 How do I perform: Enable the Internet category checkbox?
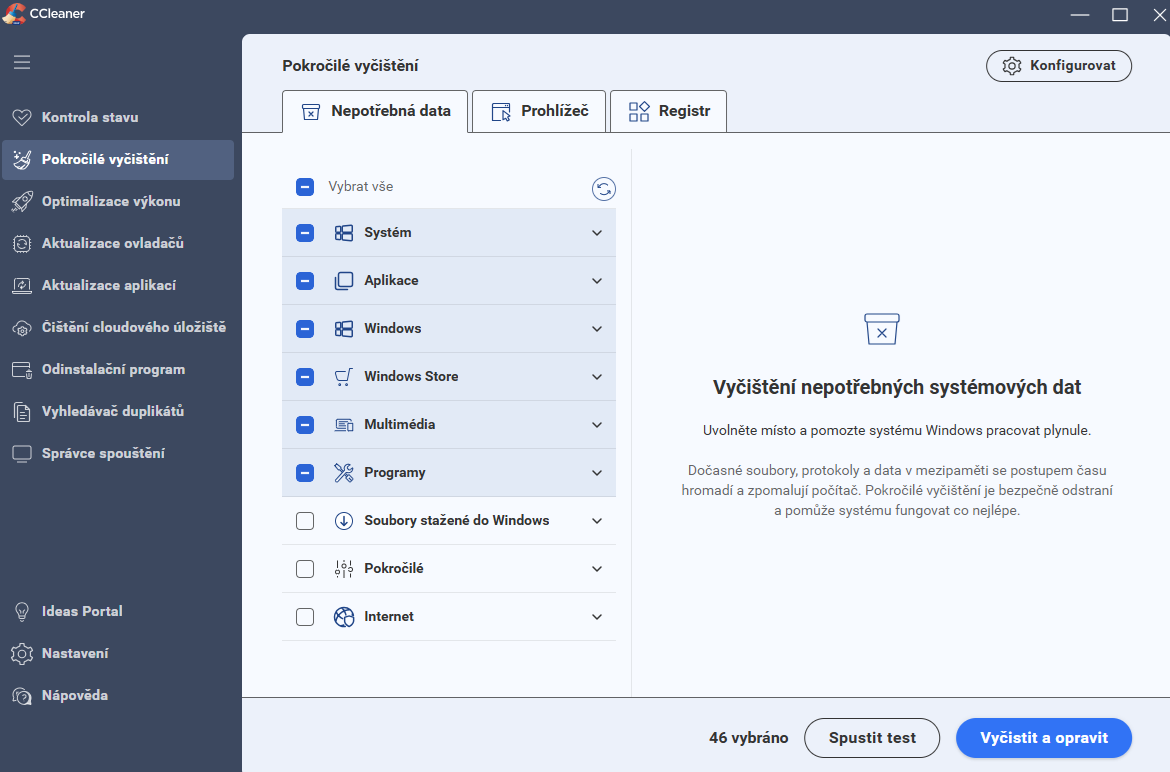(x=305, y=617)
